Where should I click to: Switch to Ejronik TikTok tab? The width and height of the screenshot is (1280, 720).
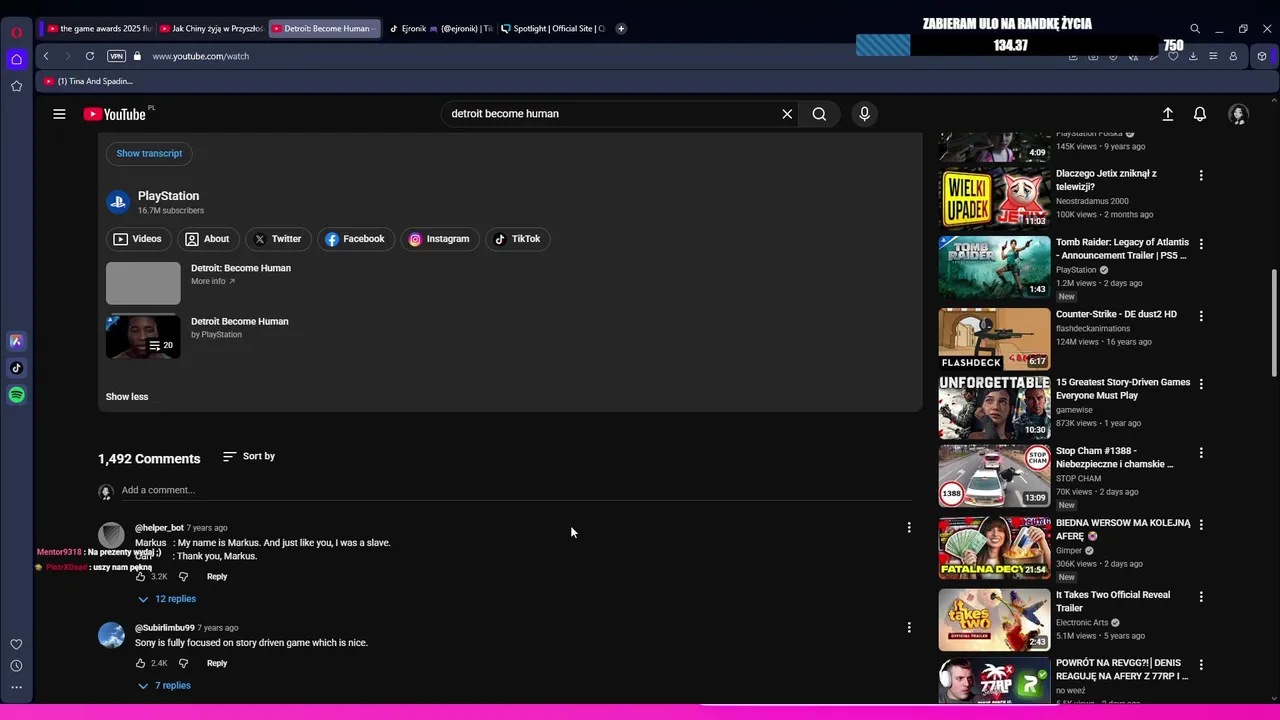point(440,28)
